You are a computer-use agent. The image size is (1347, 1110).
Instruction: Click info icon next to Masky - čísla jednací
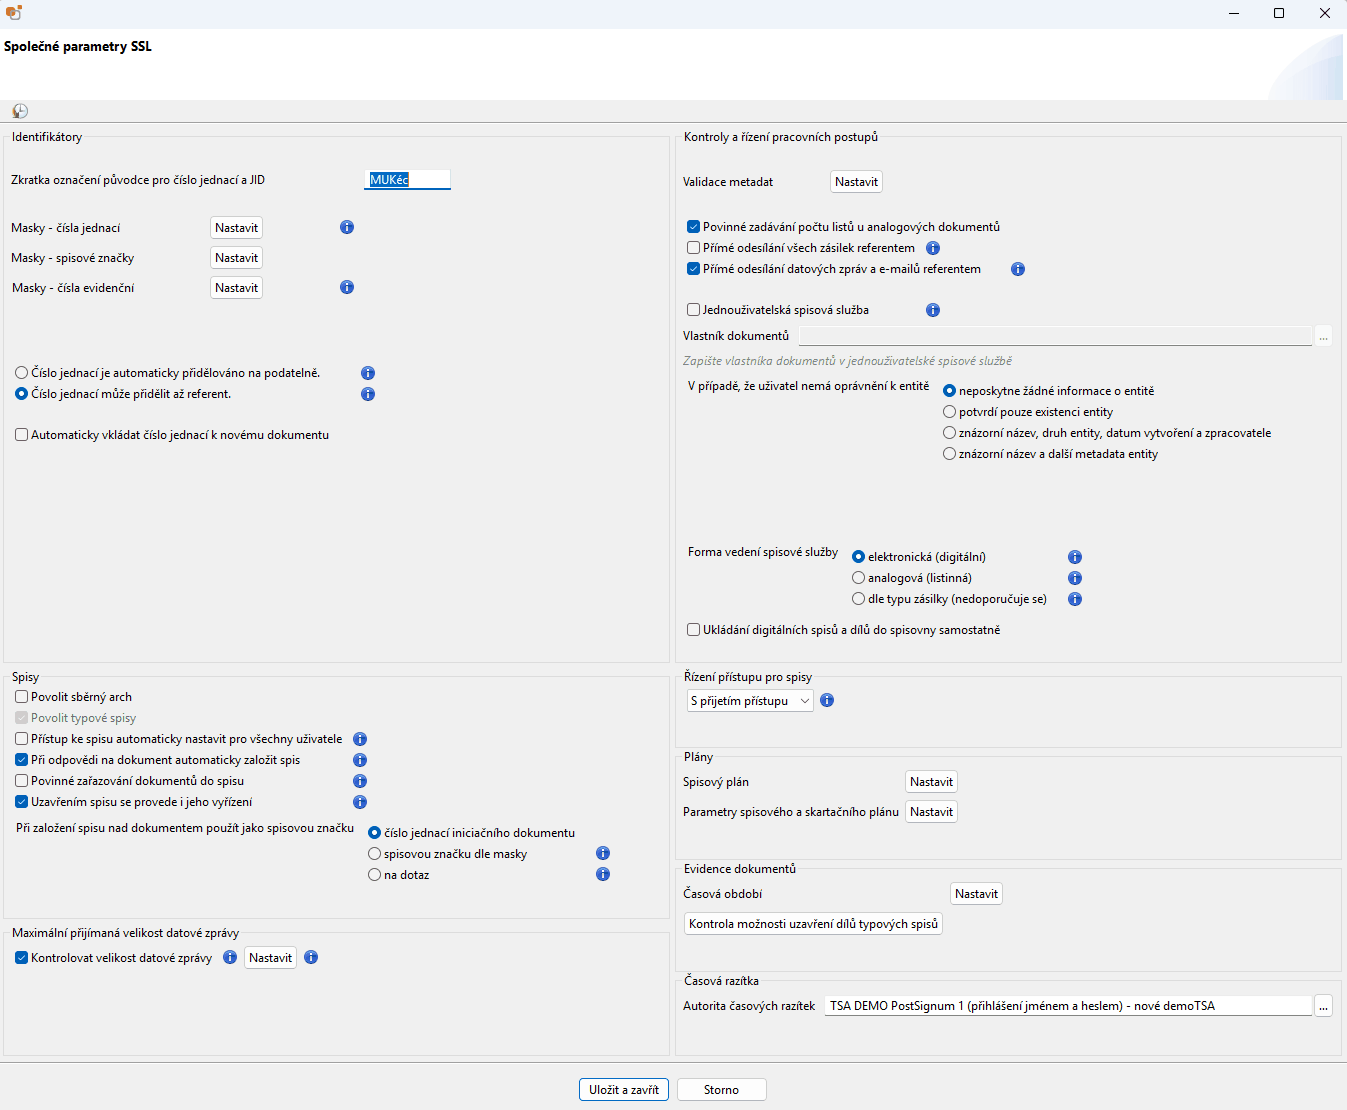347,227
